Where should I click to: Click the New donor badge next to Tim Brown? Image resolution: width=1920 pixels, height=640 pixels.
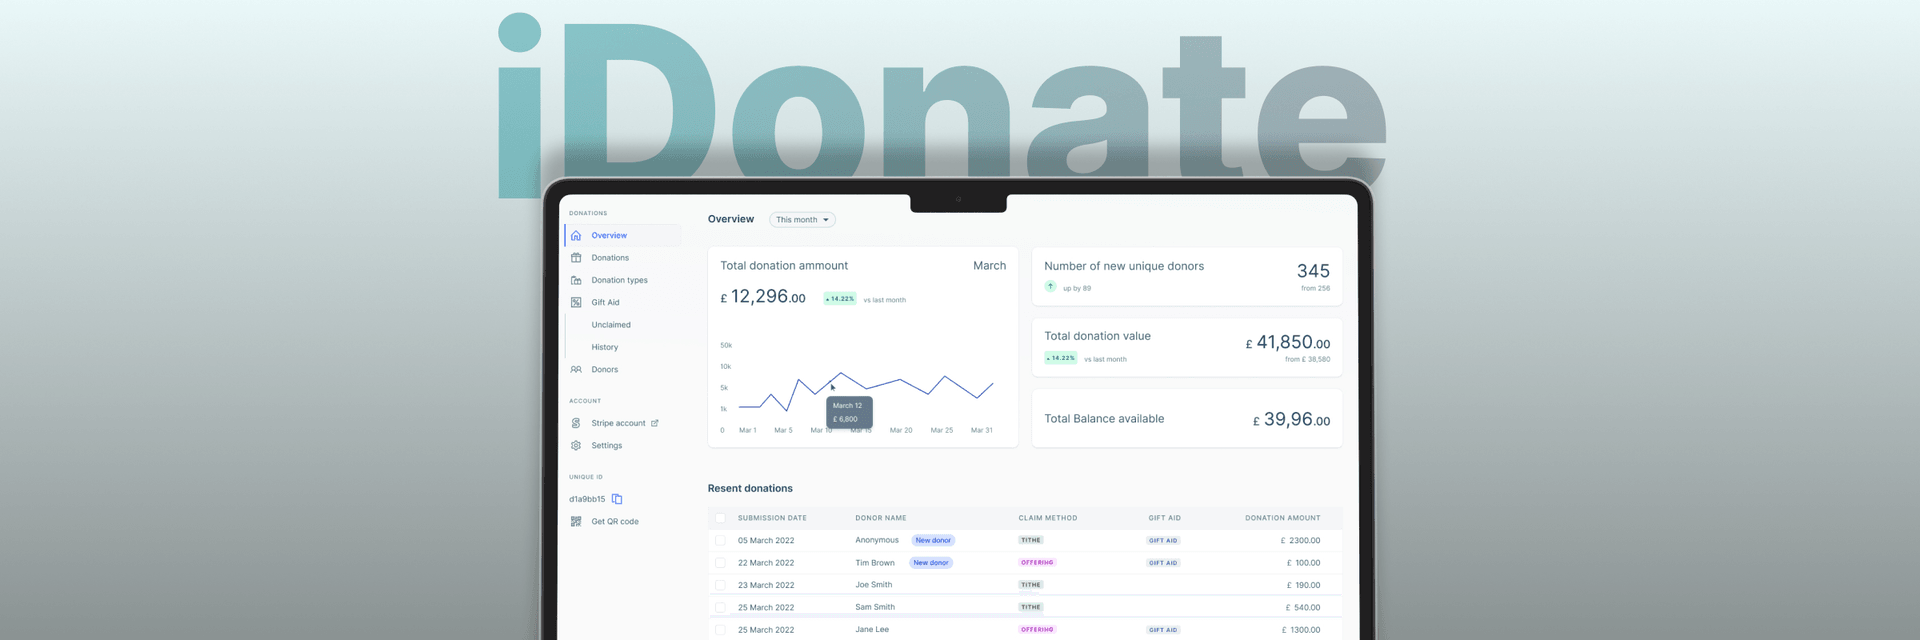click(x=931, y=563)
